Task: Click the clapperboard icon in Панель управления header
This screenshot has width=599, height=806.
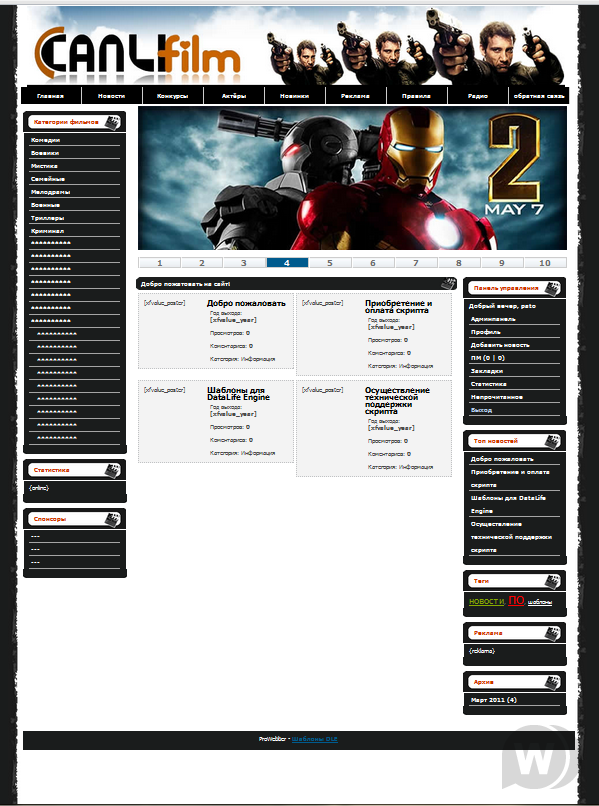Action: click(552, 288)
